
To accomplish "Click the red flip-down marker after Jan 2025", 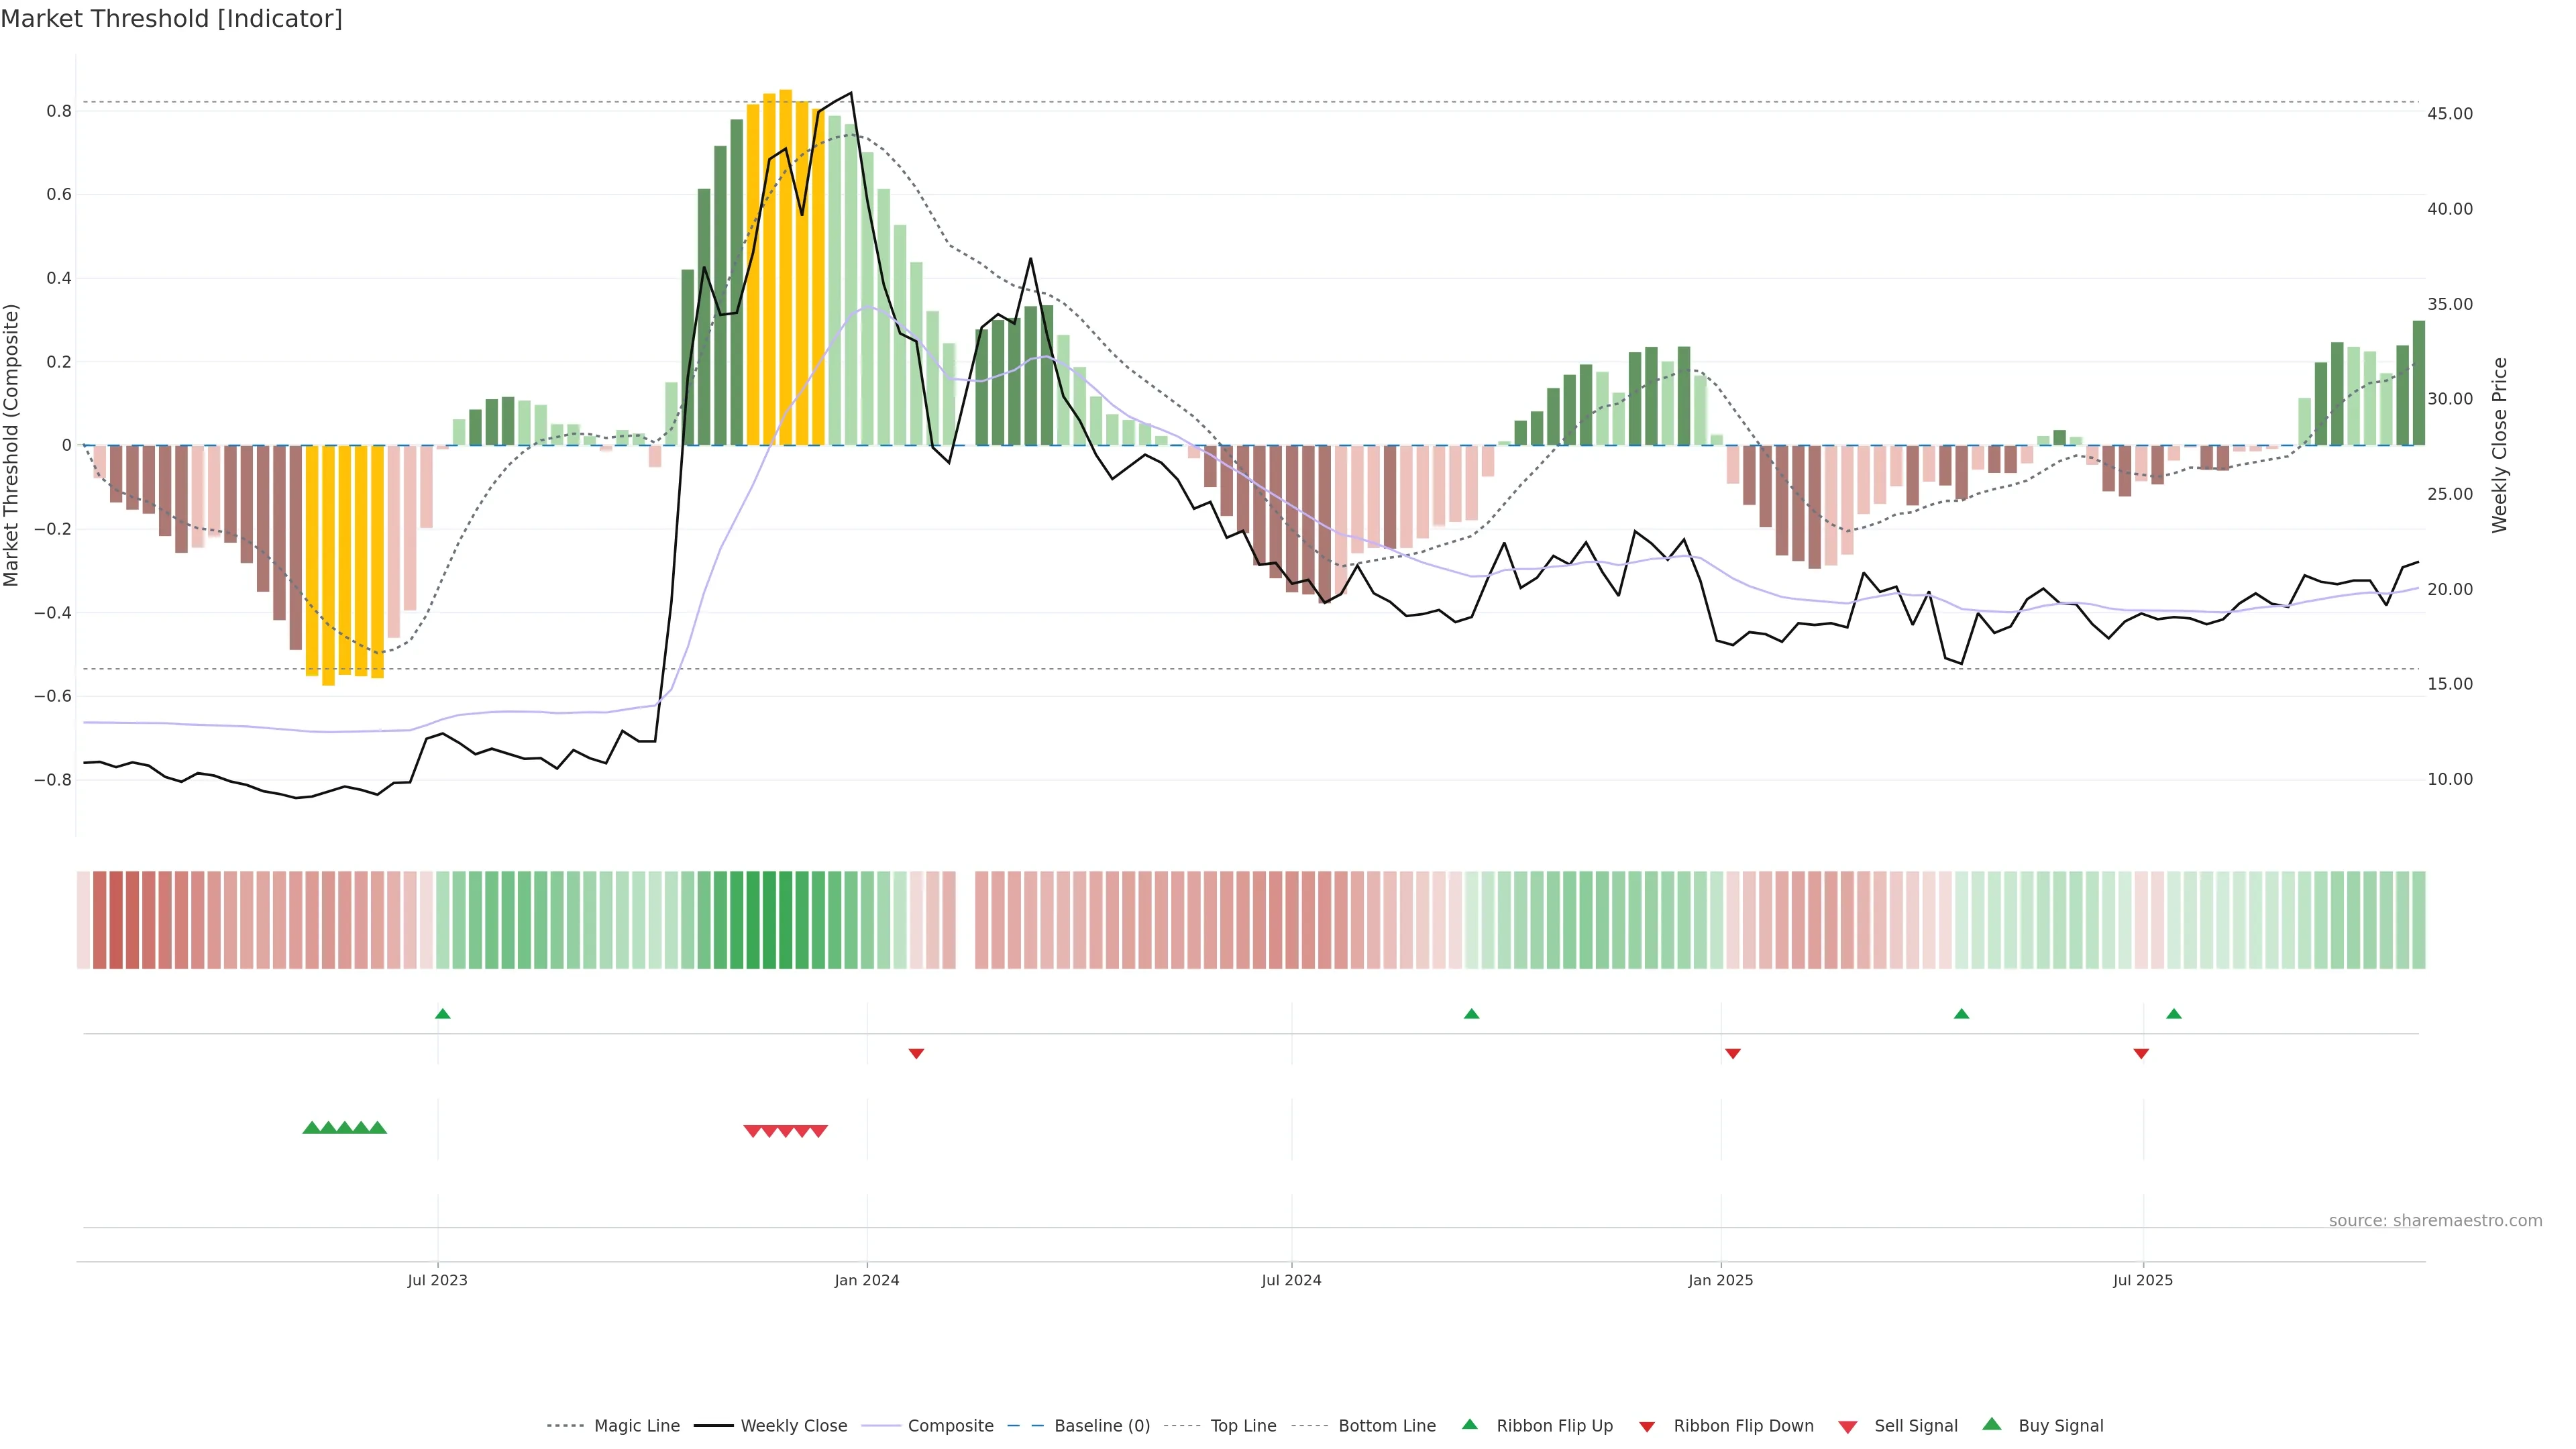I will click(1733, 1053).
